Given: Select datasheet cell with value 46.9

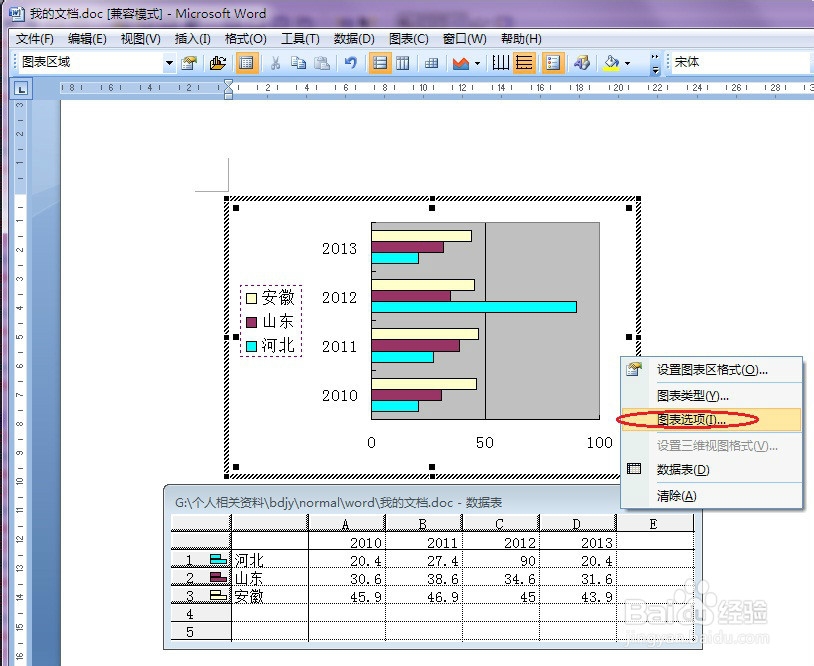Looking at the screenshot, I should click(424, 596).
